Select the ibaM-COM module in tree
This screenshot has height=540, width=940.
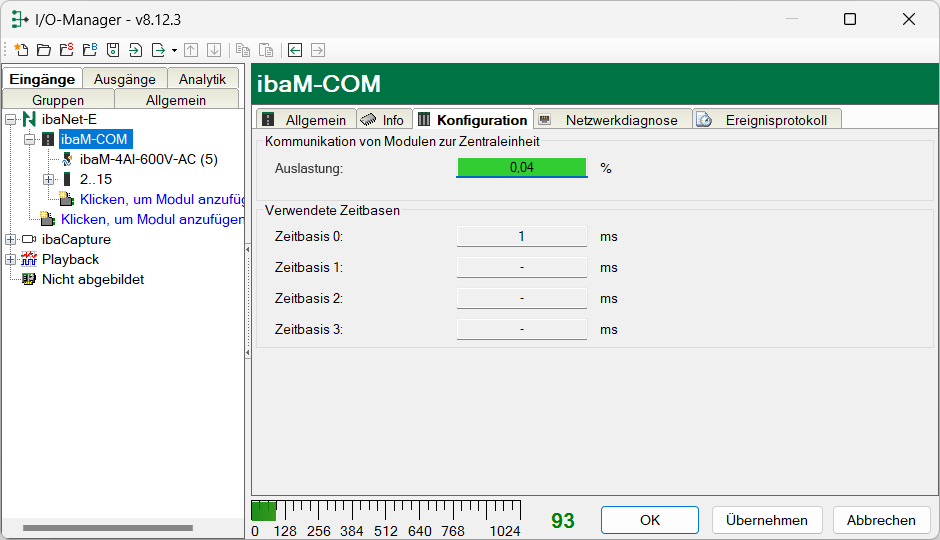(x=94, y=139)
